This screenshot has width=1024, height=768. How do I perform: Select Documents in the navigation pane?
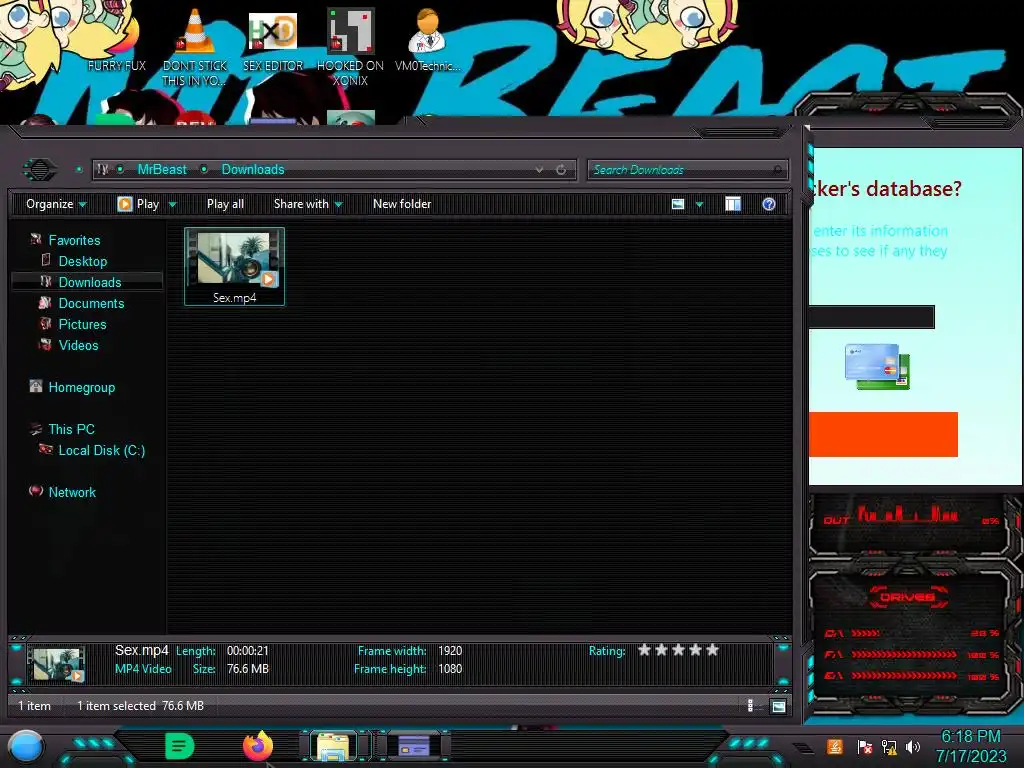pyautogui.click(x=91, y=303)
